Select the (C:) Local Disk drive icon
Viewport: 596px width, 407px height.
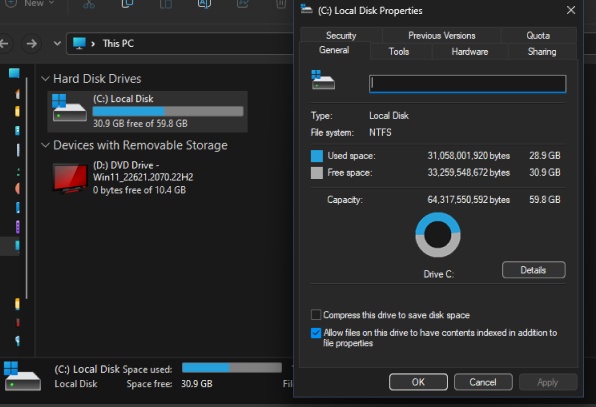[x=70, y=108]
